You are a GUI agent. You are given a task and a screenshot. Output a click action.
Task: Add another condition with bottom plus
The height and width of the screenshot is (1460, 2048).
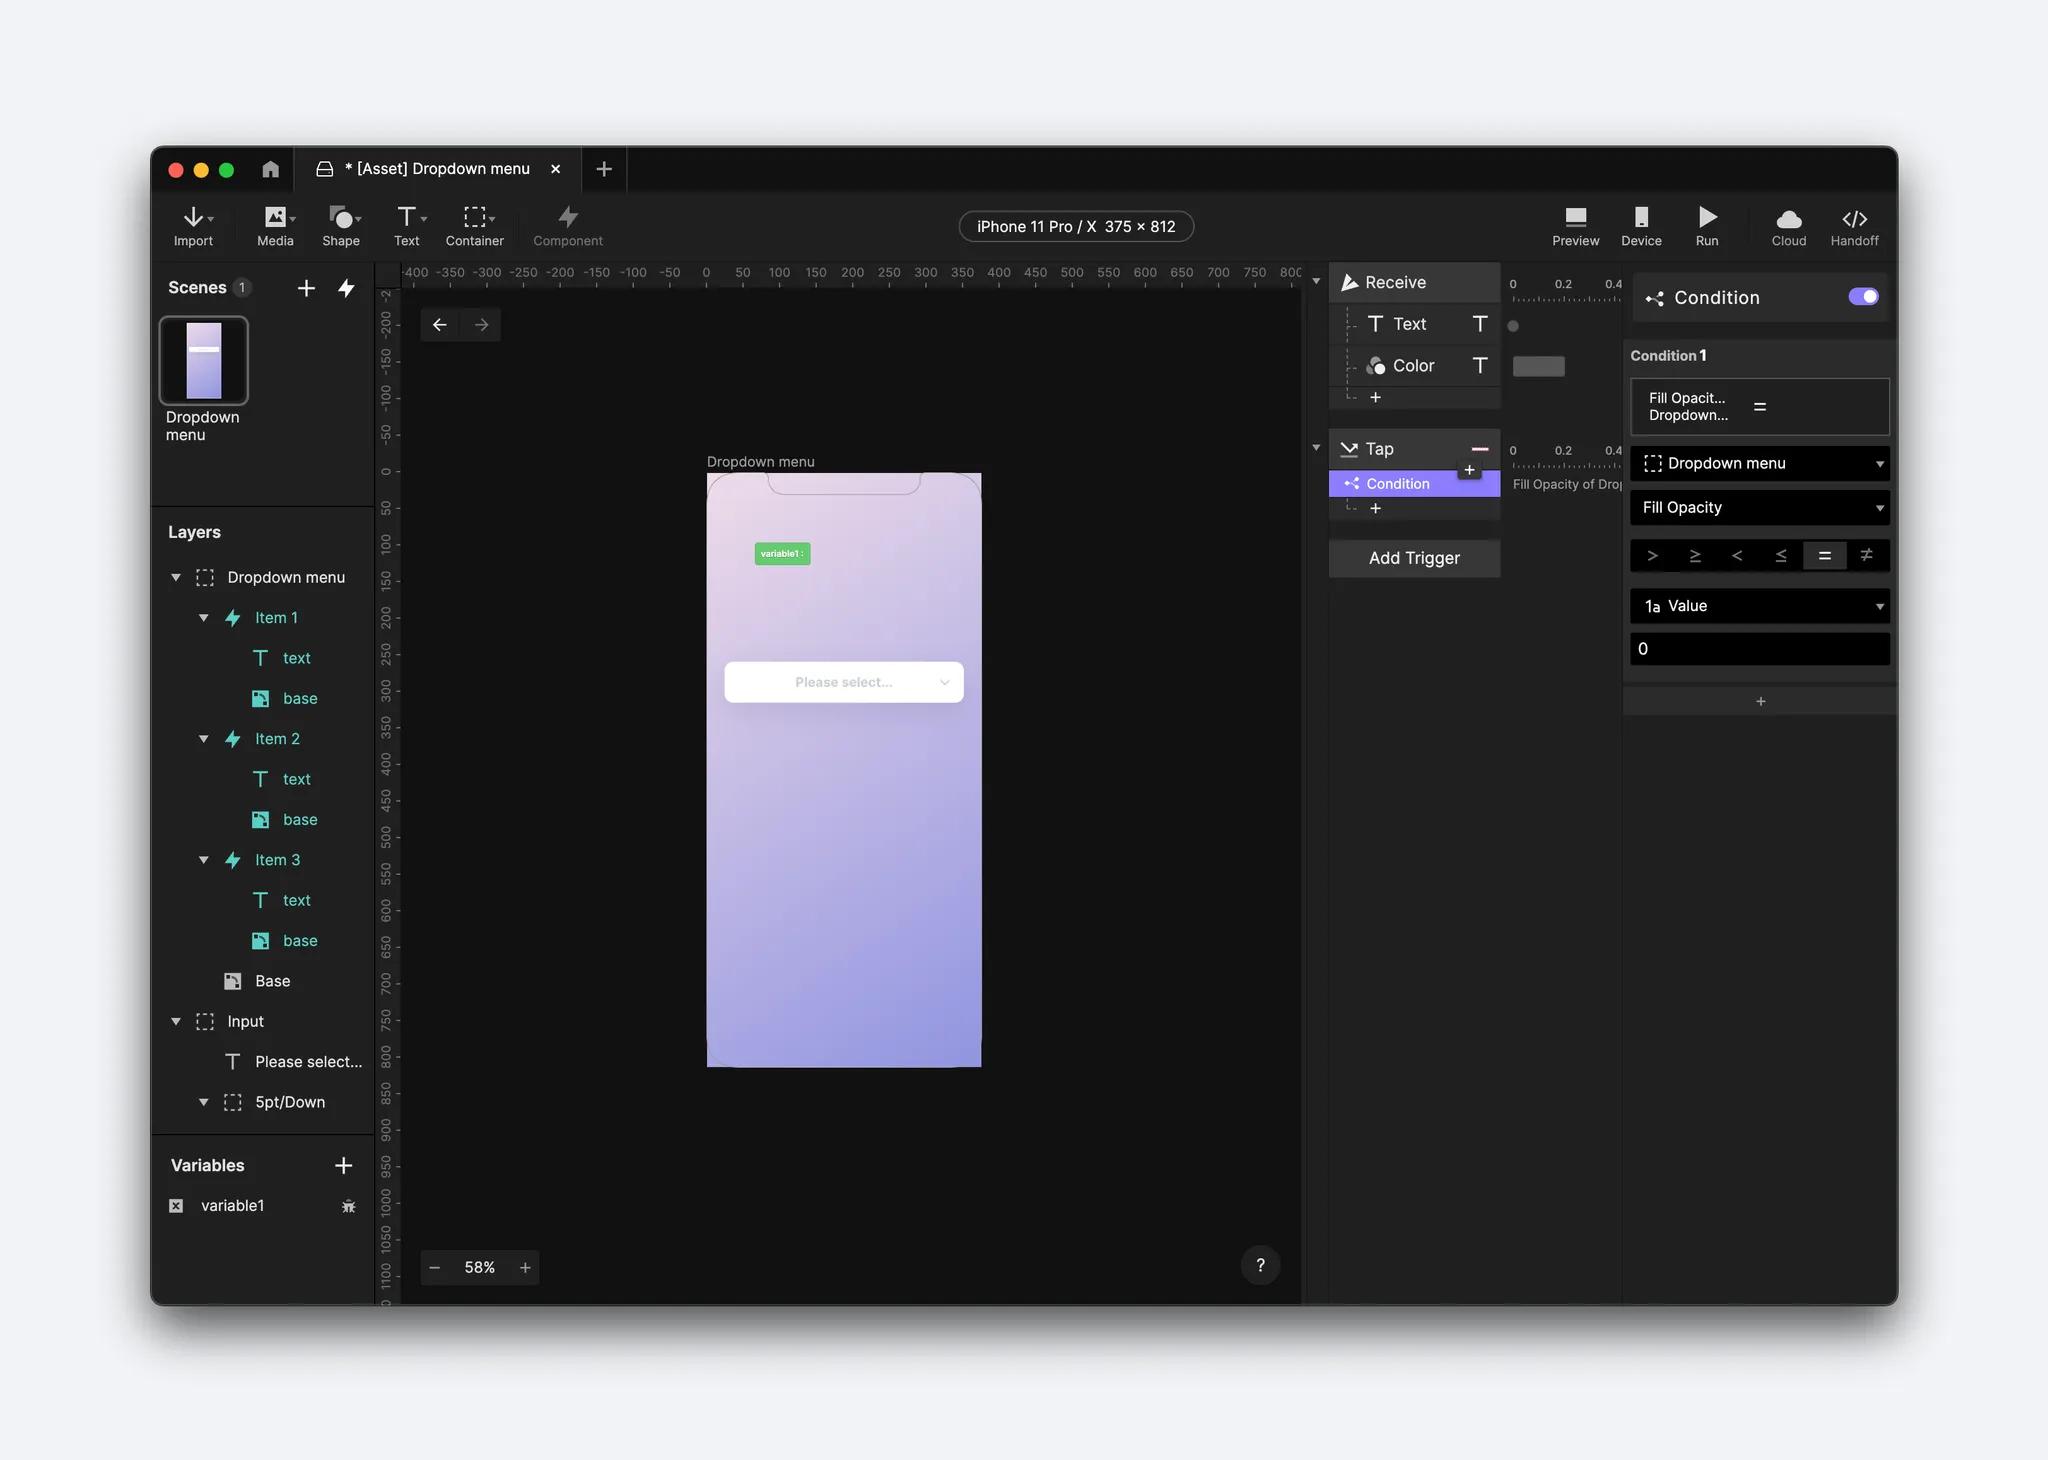[1760, 701]
